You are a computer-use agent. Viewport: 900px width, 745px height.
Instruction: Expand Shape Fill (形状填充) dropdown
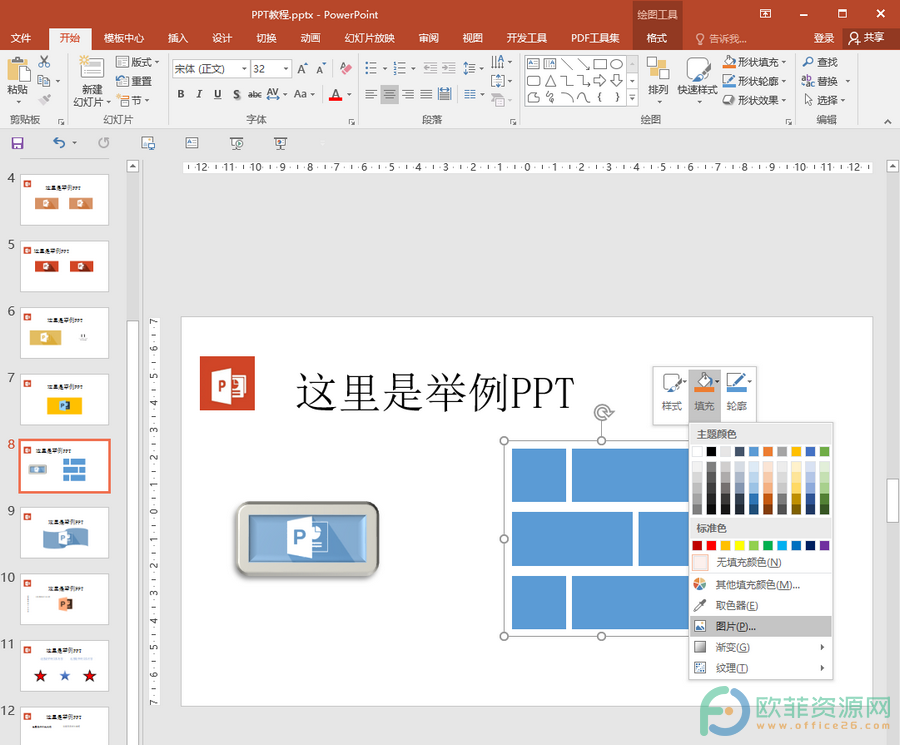pos(755,62)
